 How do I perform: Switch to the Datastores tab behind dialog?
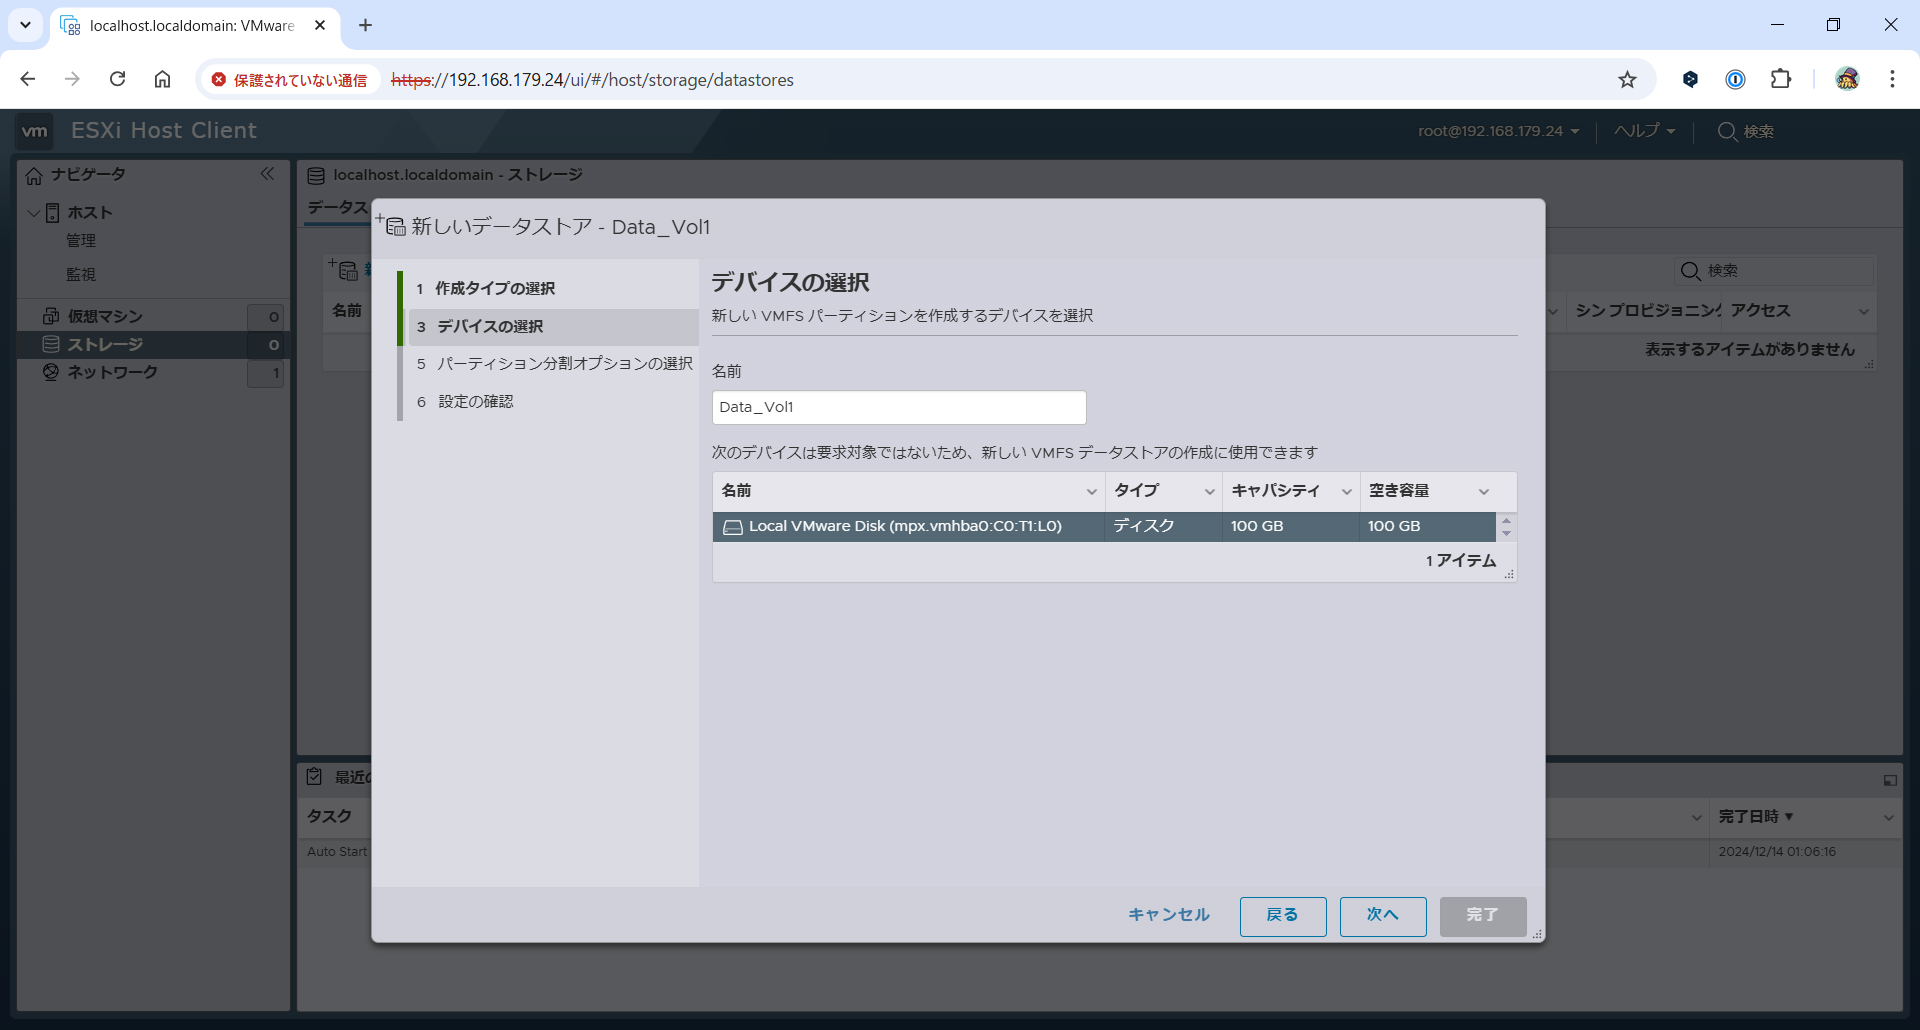(338, 208)
